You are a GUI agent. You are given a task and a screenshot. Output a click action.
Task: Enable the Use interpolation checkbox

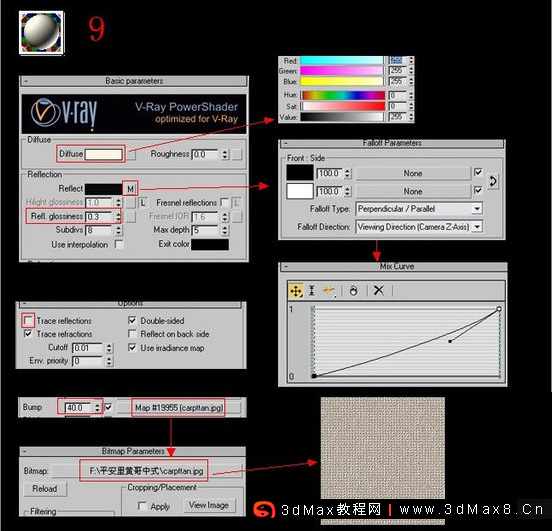[x=119, y=244]
